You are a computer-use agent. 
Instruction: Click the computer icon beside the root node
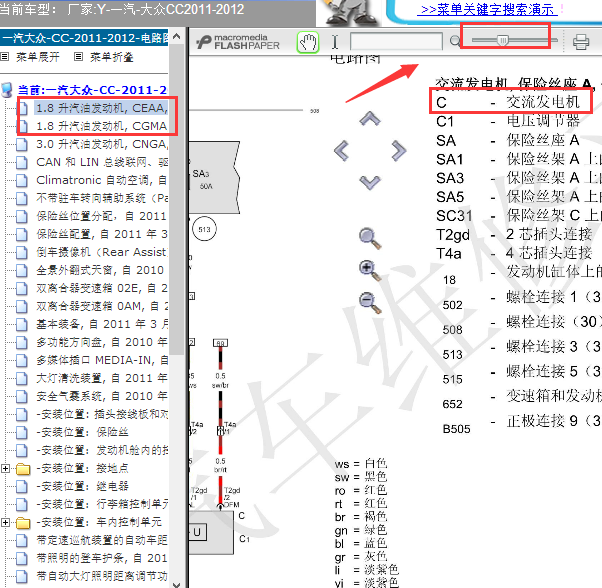point(7,90)
